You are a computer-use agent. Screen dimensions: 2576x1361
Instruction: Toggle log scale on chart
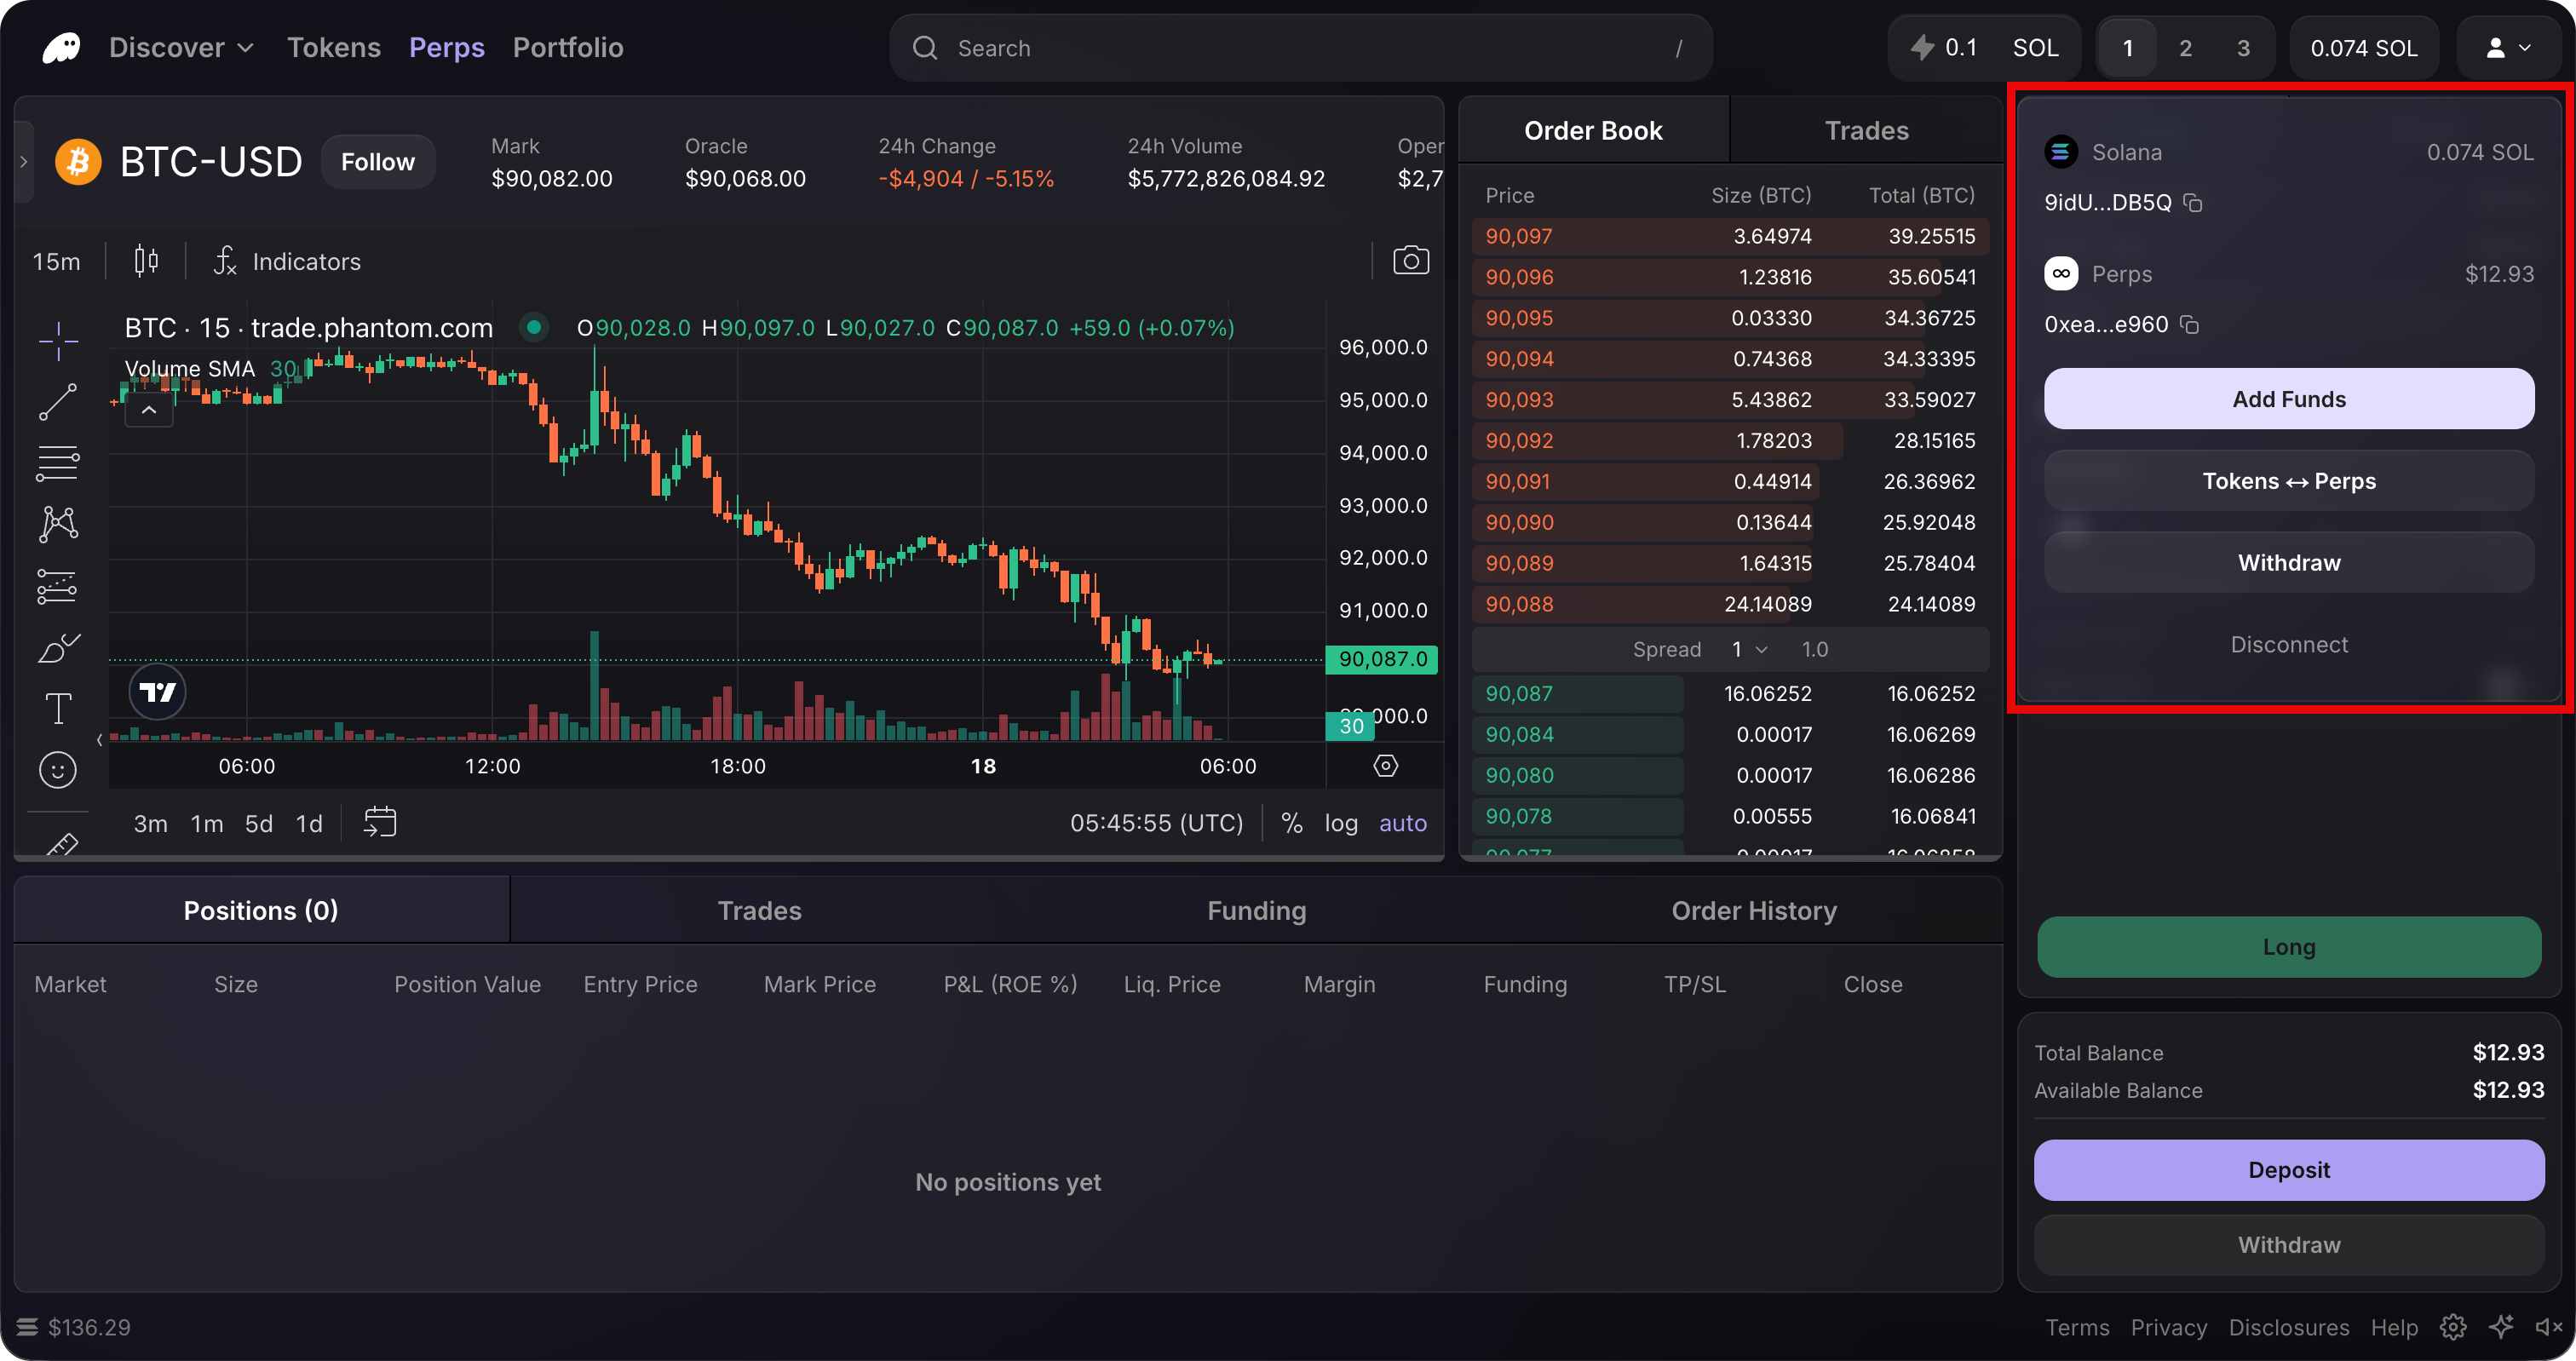(1341, 823)
